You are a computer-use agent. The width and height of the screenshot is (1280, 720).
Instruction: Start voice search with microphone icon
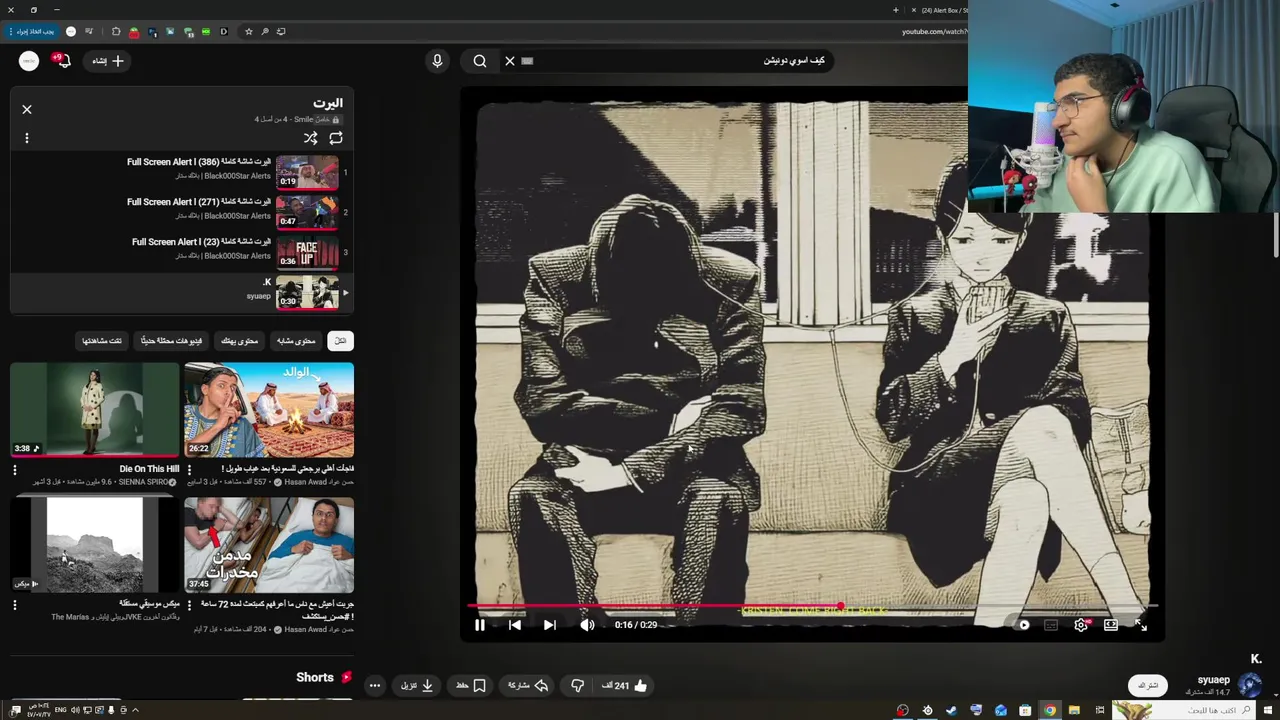pos(437,61)
